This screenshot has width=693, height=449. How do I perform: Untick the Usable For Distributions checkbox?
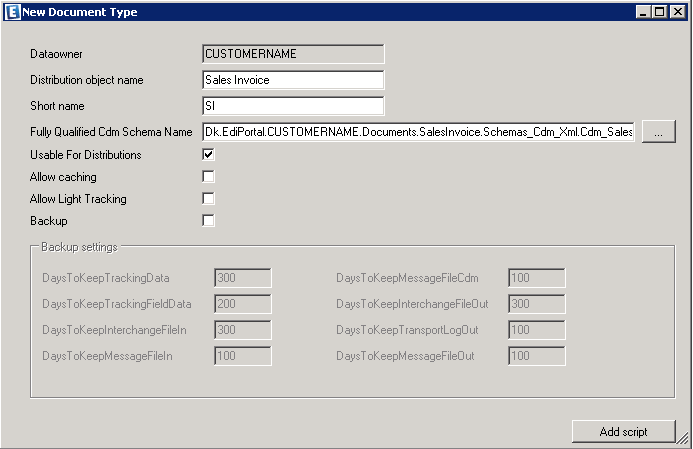(209, 155)
